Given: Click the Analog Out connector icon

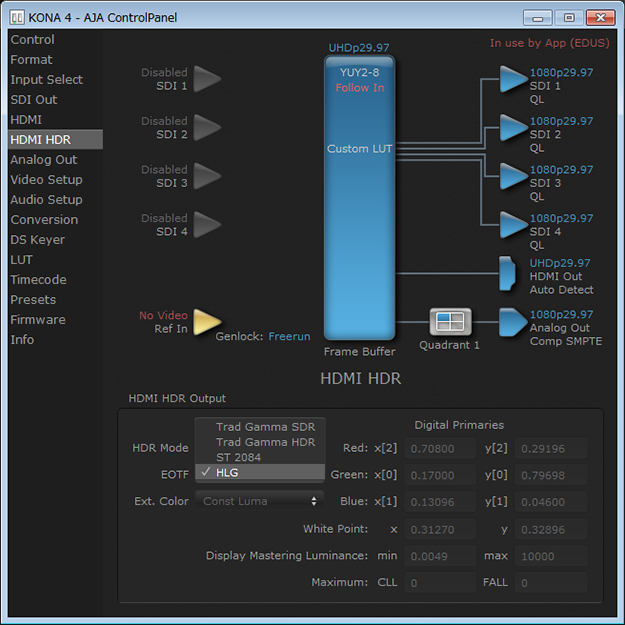Looking at the screenshot, I should click(x=512, y=321).
